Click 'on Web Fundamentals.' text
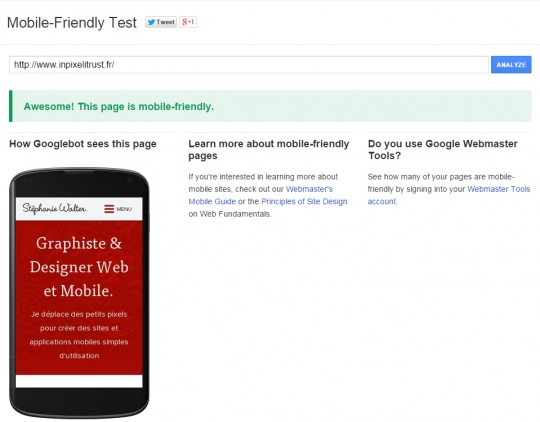This screenshot has width=540, height=422. click(x=230, y=214)
